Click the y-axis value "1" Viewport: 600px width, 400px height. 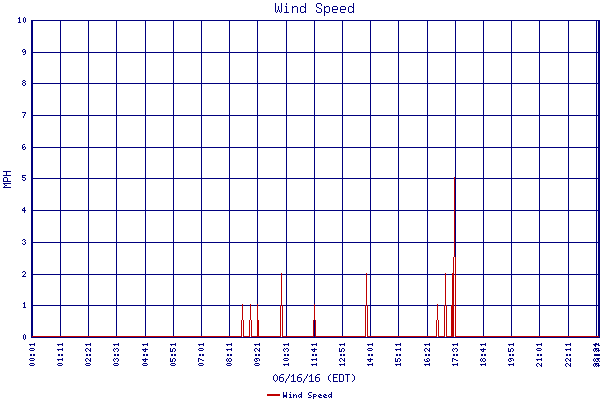[24, 305]
